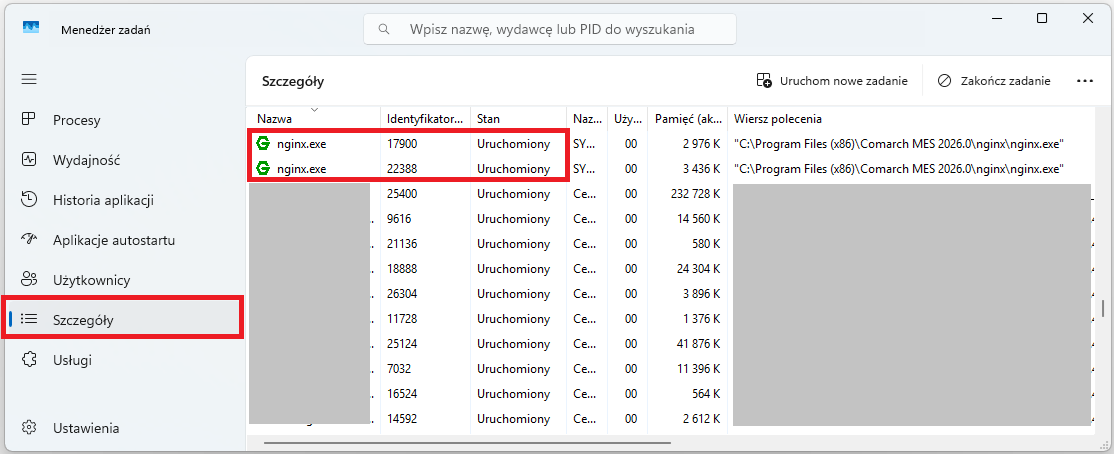Open the three-dots more options menu
Viewport: 1114px width, 454px height.
[1084, 80]
